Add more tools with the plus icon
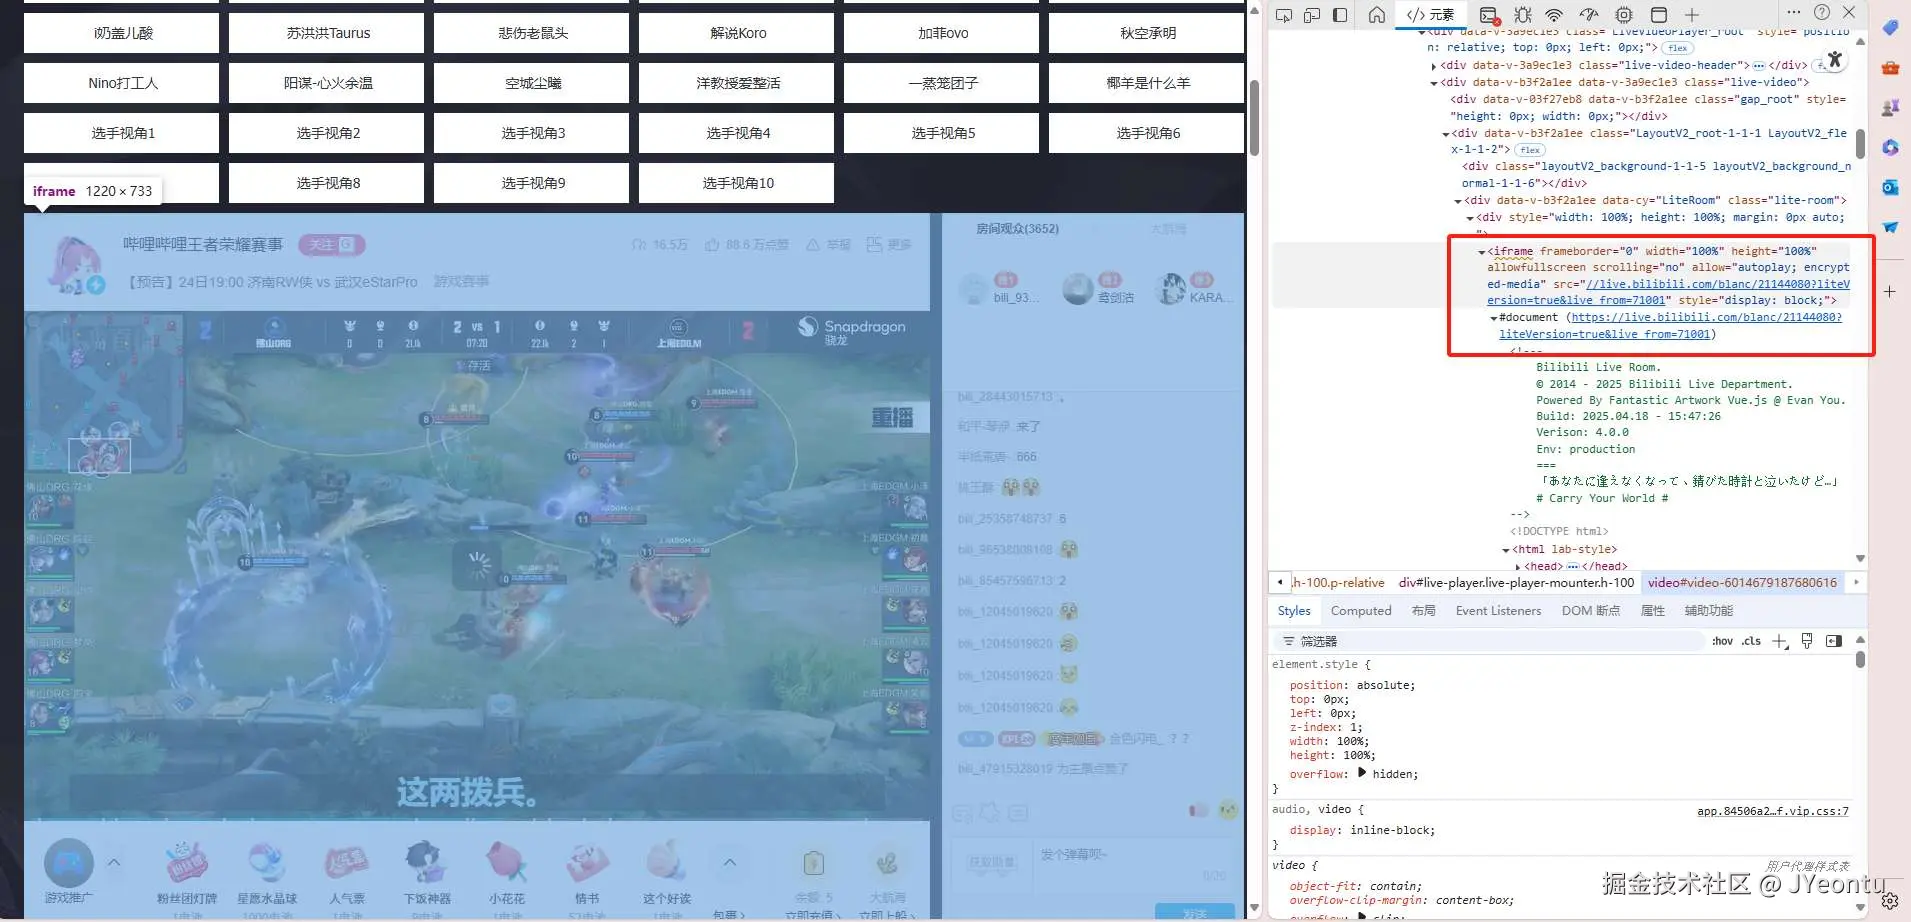Screen dimensions: 1911x922 [1692, 15]
